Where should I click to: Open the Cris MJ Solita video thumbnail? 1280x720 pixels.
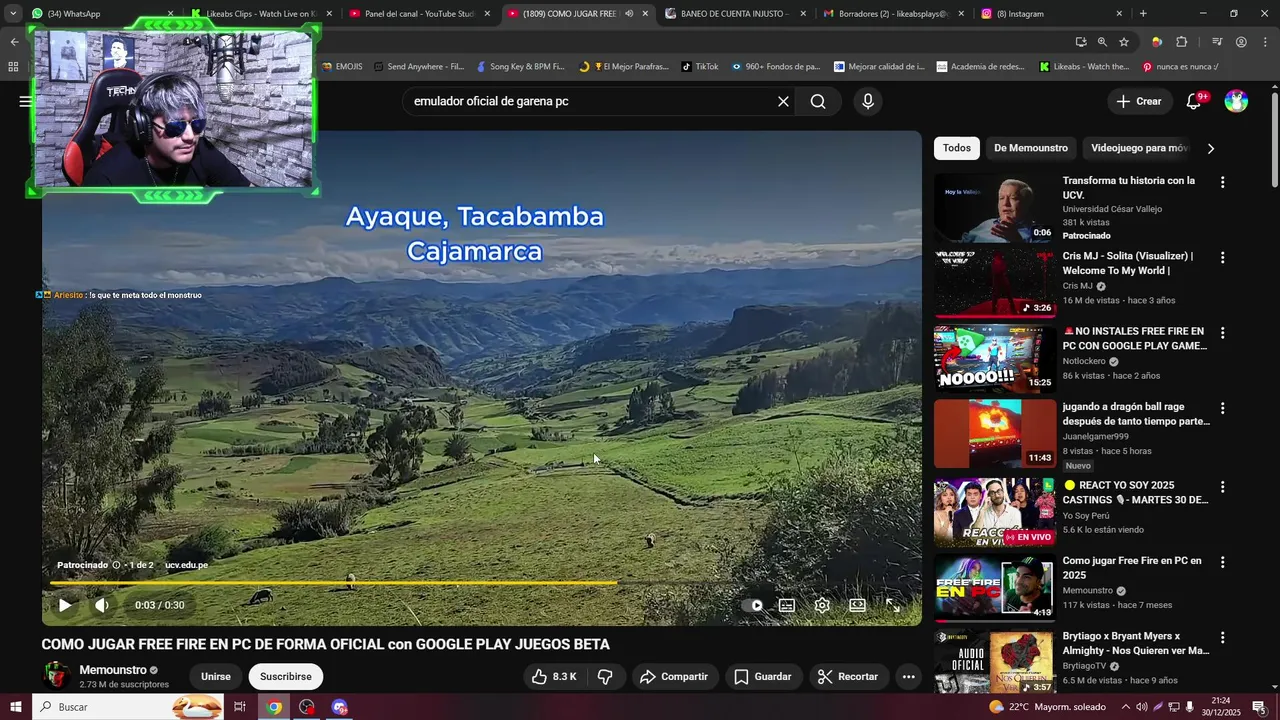995,283
